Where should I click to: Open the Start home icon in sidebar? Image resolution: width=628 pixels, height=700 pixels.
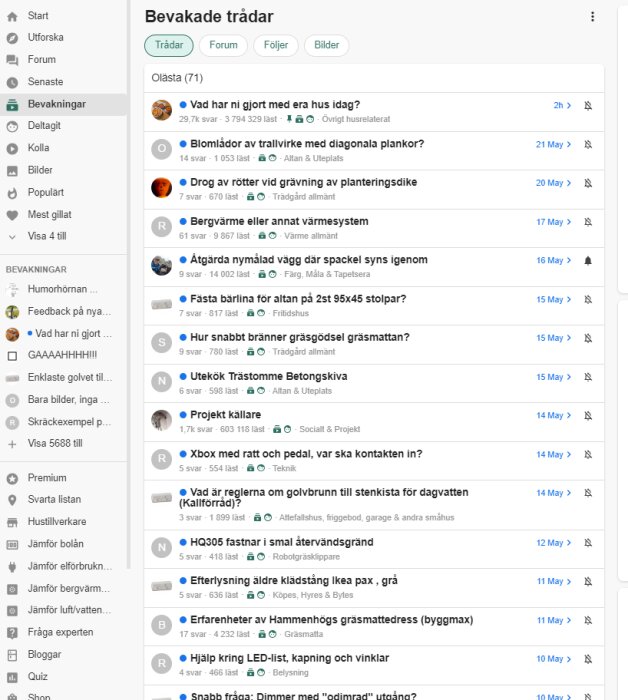pos(12,17)
